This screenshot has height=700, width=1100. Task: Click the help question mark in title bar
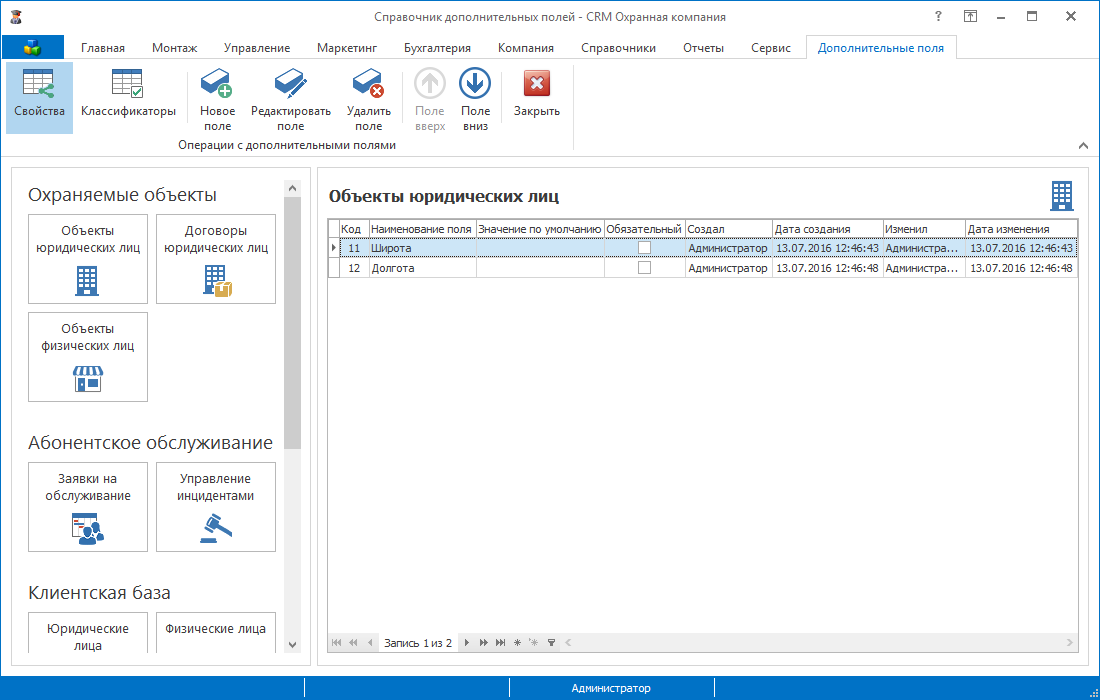point(938,16)
